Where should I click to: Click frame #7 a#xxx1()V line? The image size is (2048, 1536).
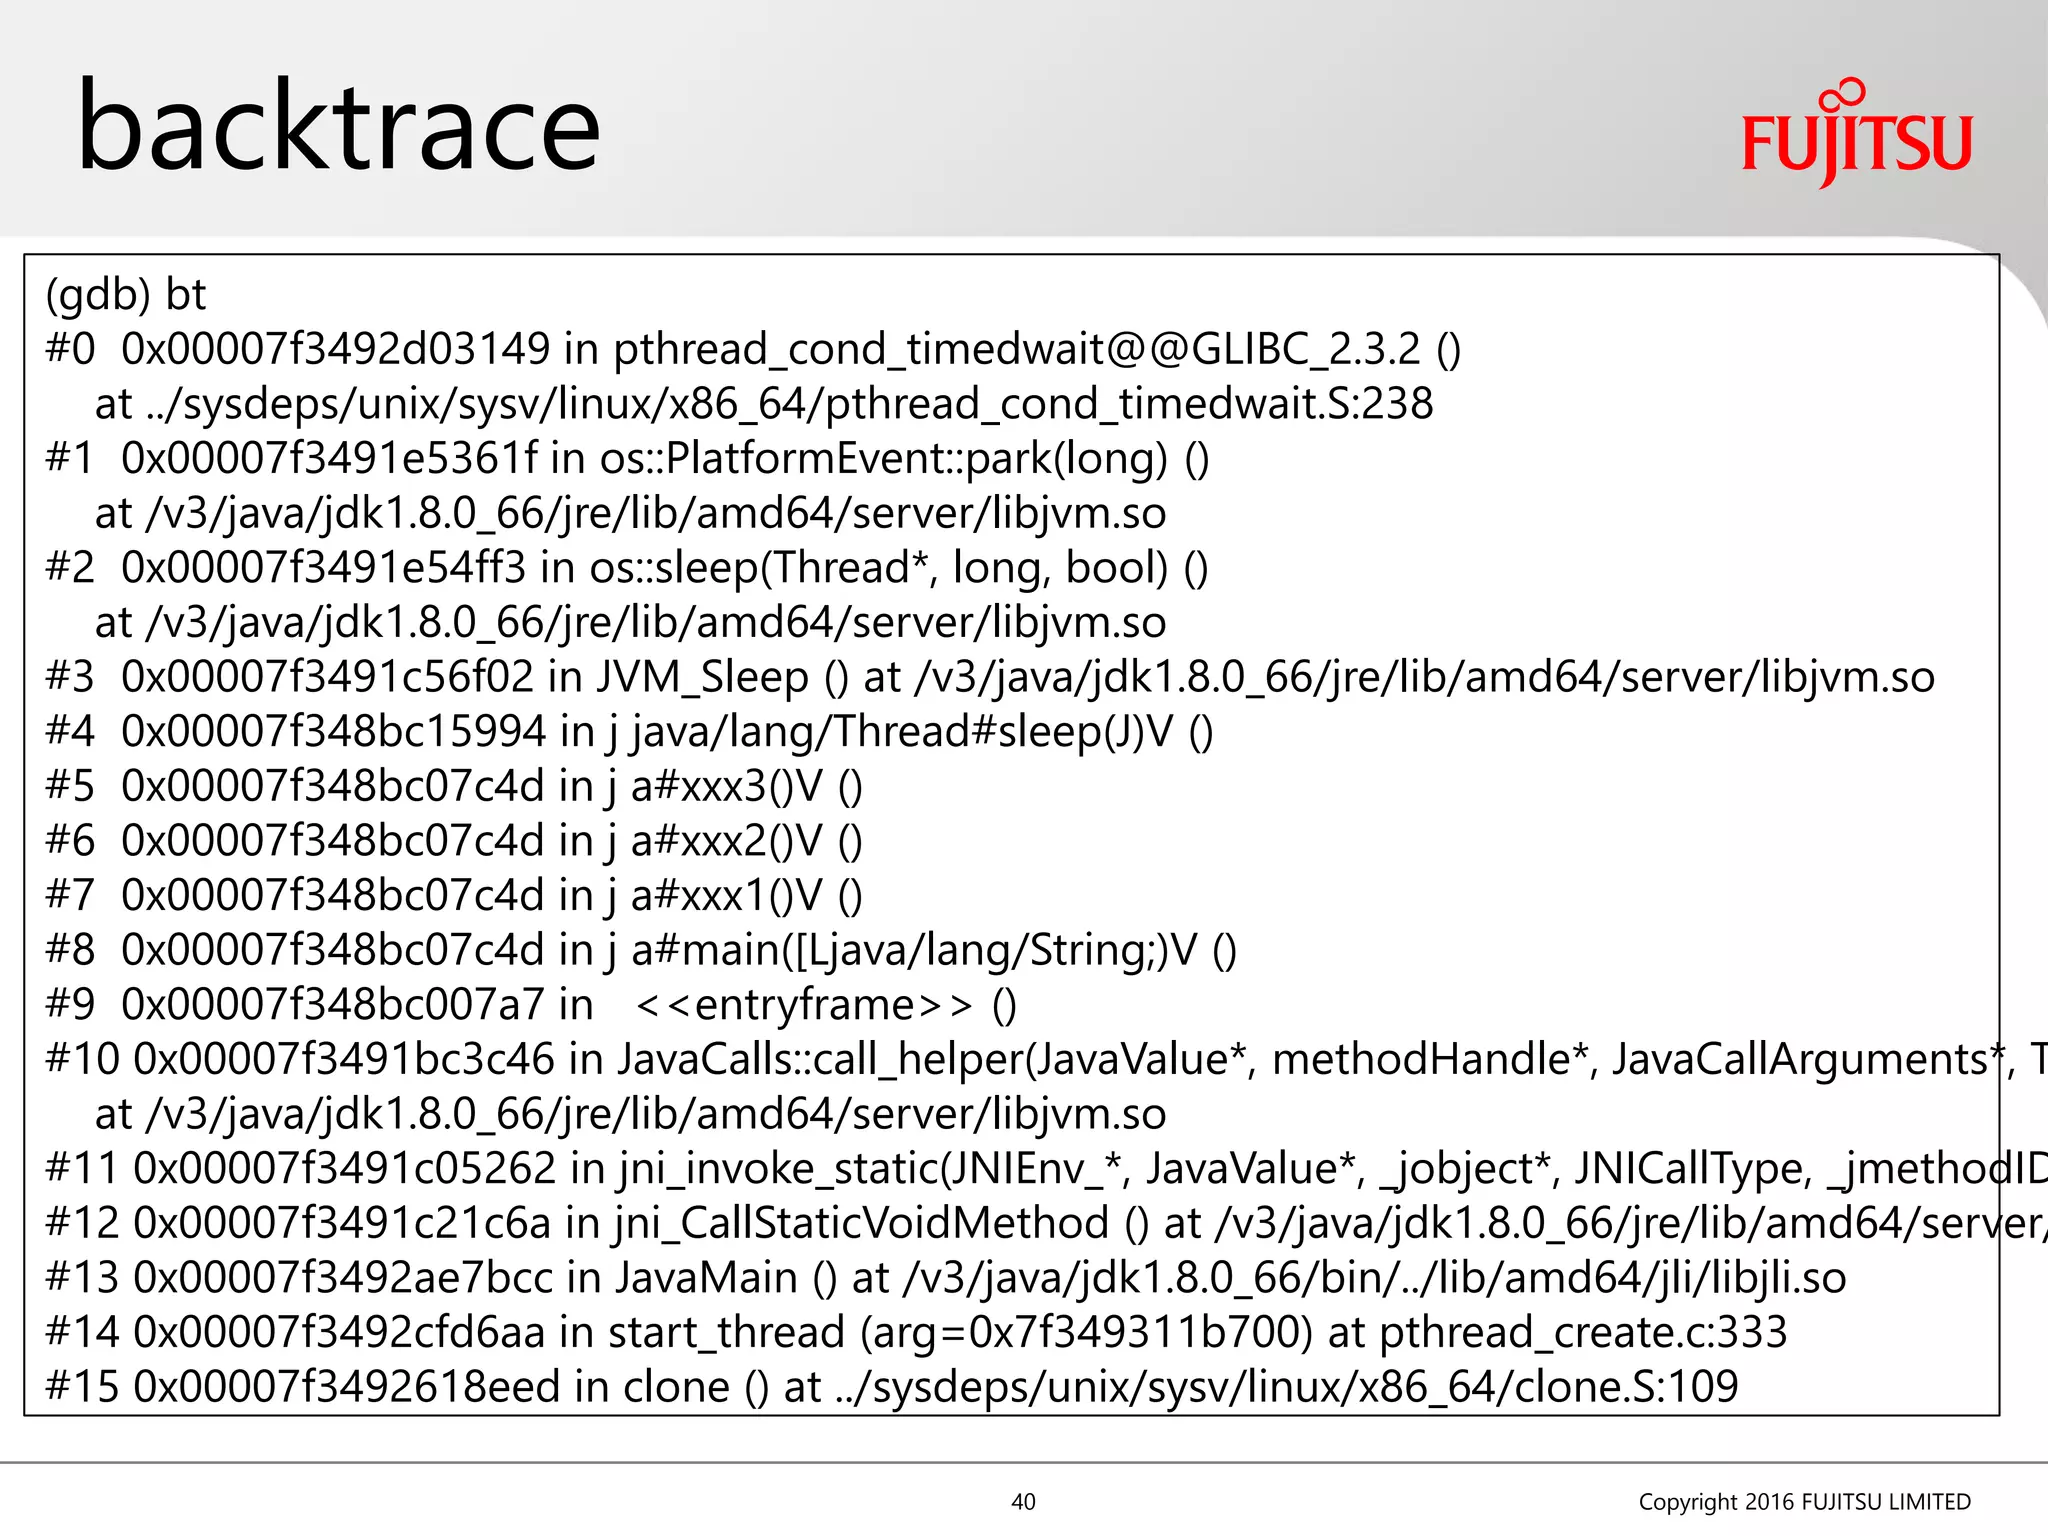pyautogui.click(x=454, y=895)
